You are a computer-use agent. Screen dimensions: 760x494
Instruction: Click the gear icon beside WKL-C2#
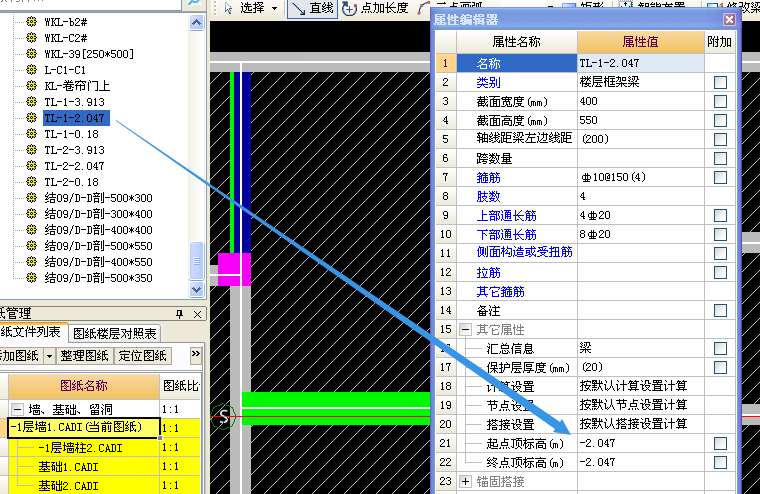pyautogui.click(x=32, y=38)
